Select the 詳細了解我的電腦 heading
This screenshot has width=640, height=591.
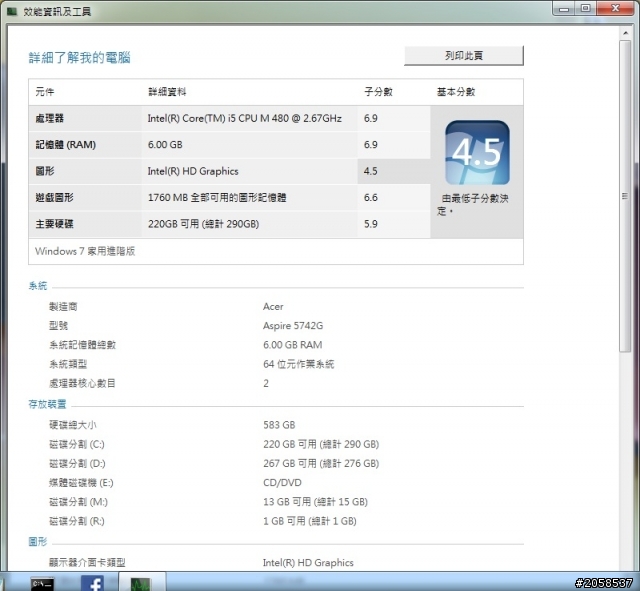coord(80,58)
